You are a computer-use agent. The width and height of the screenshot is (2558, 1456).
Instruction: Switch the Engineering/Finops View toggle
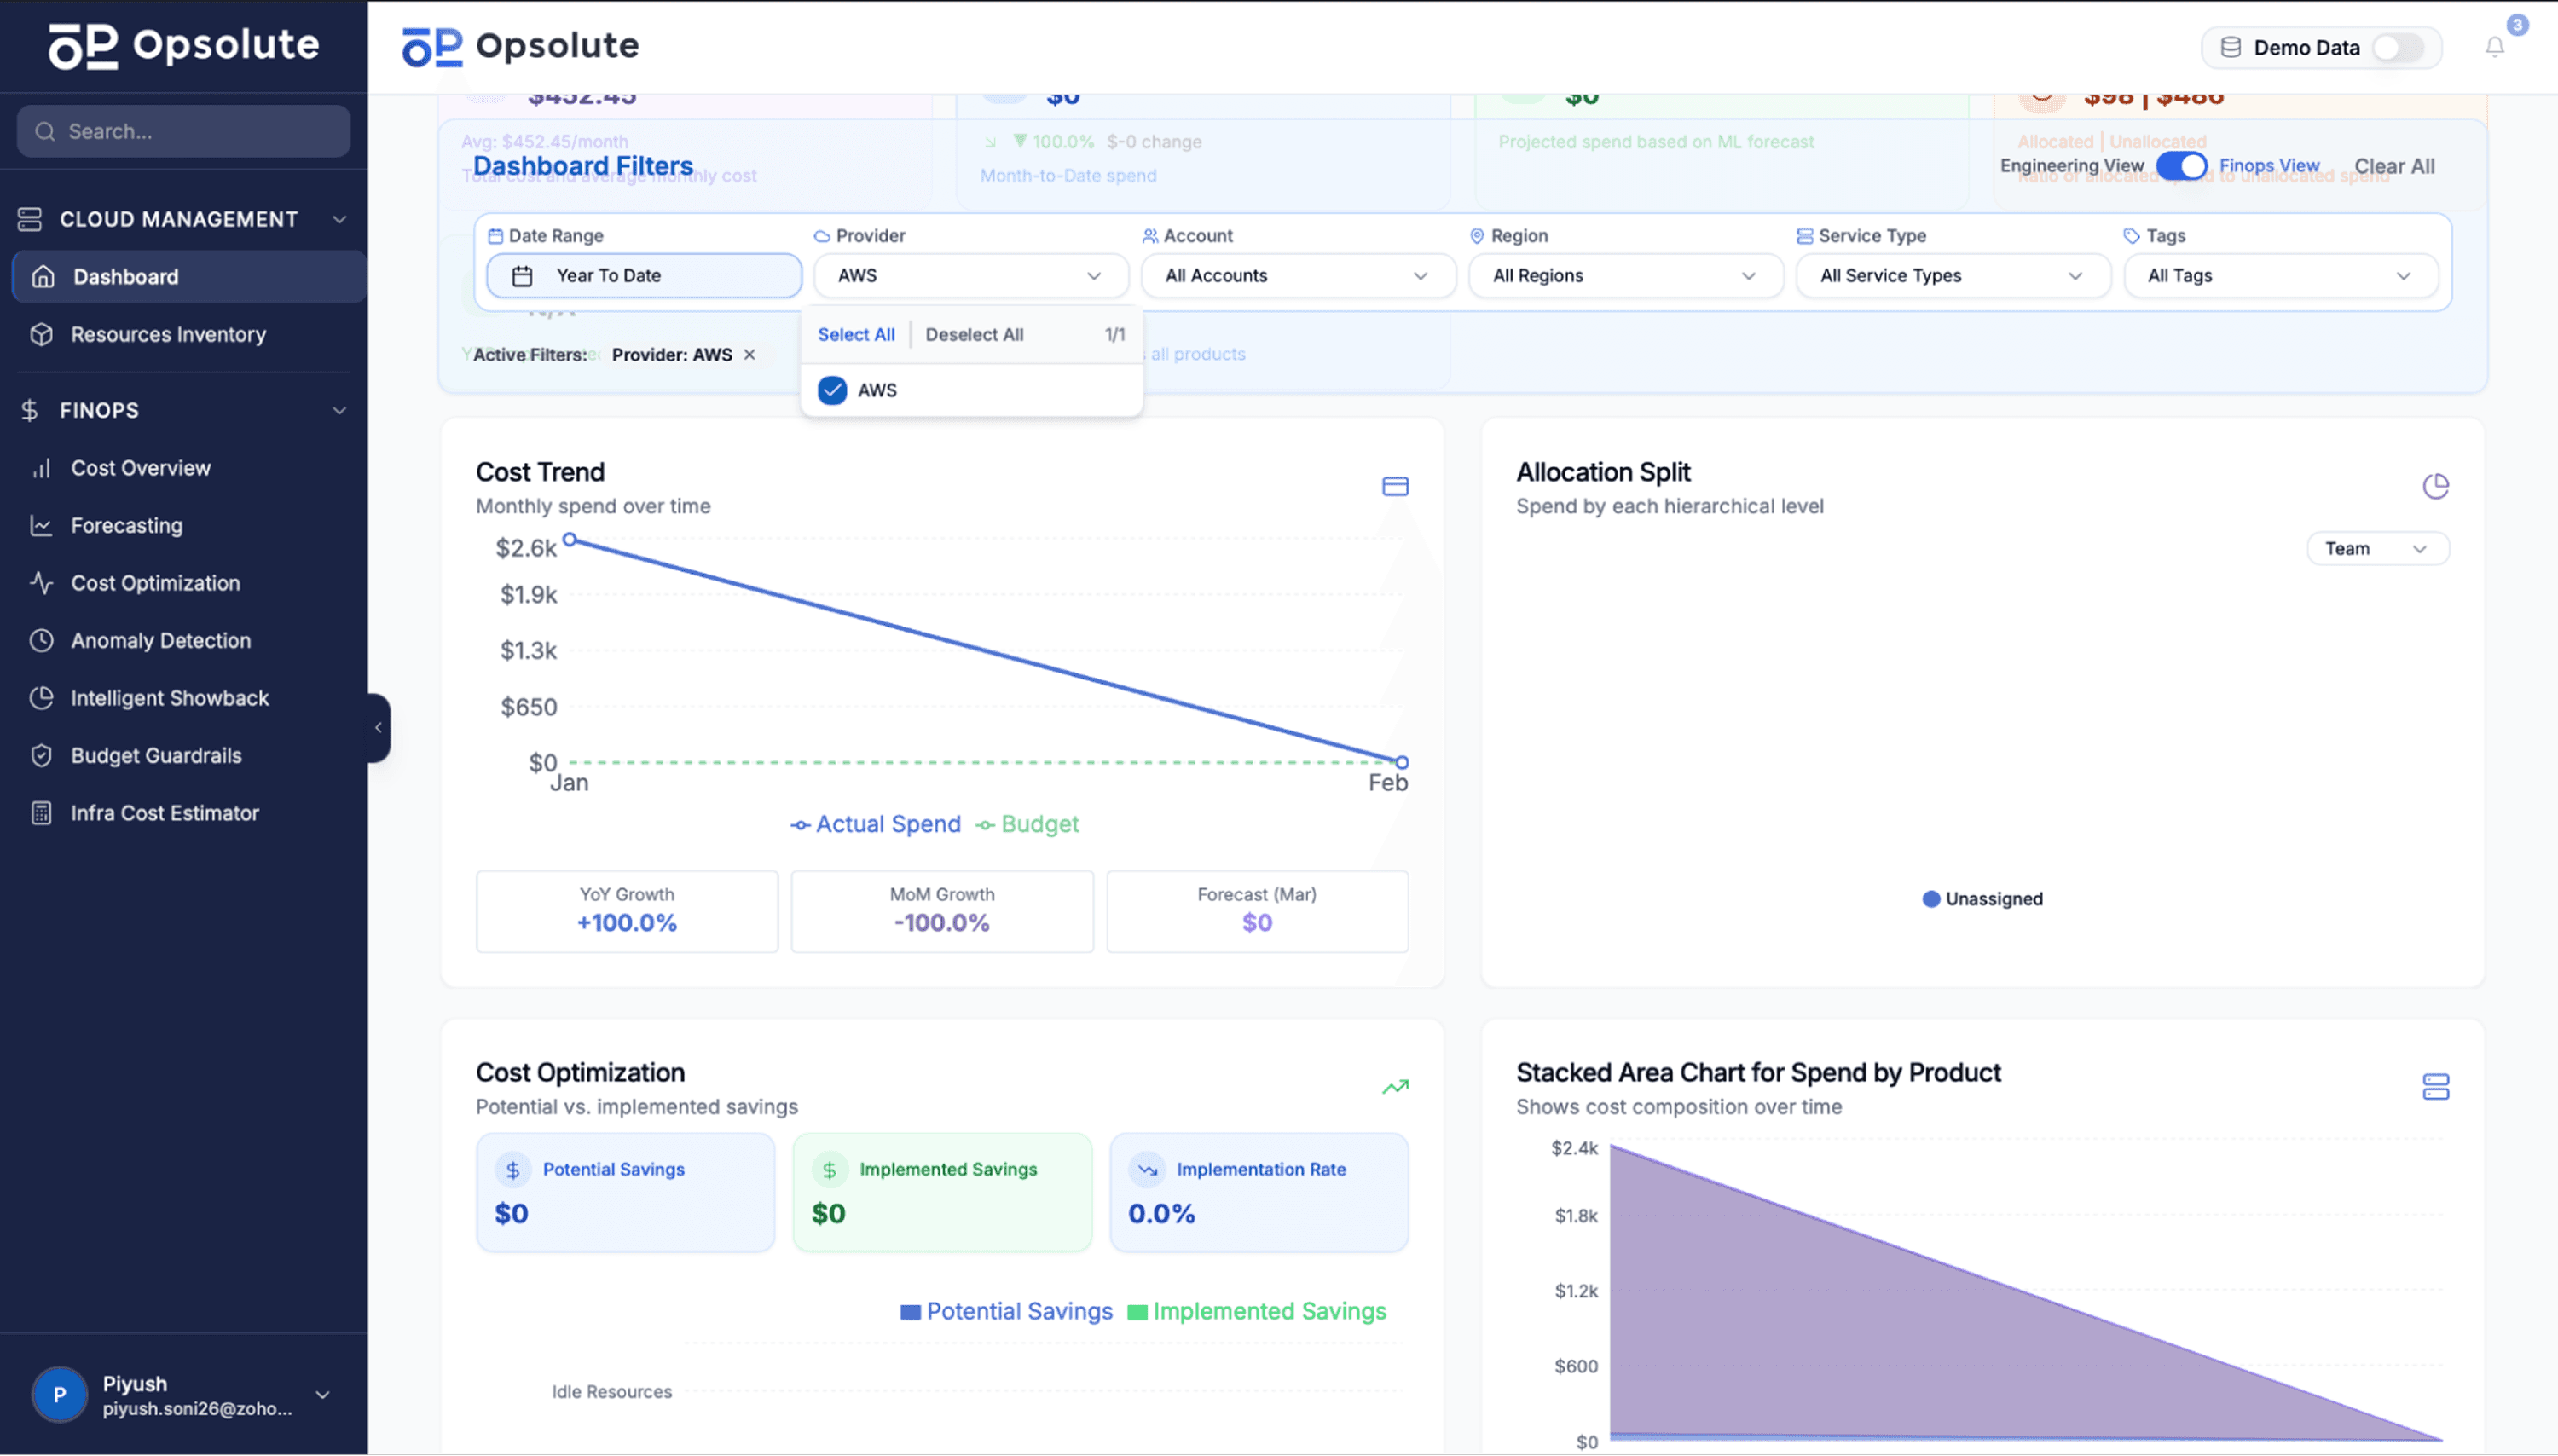(2180, 166)
